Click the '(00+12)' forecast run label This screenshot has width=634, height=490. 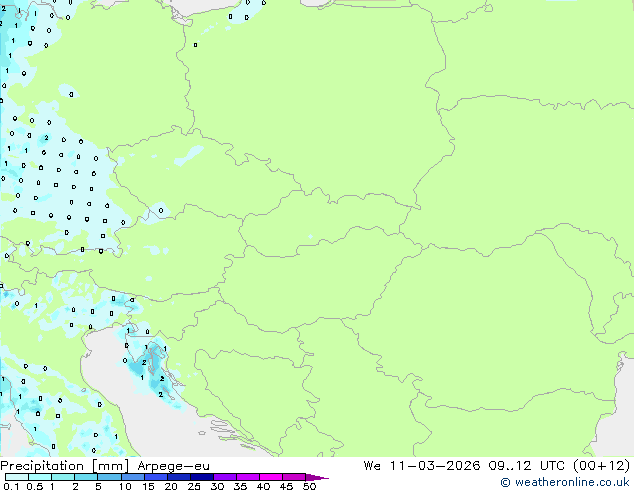pyautogui.click(x=604, y=466)
